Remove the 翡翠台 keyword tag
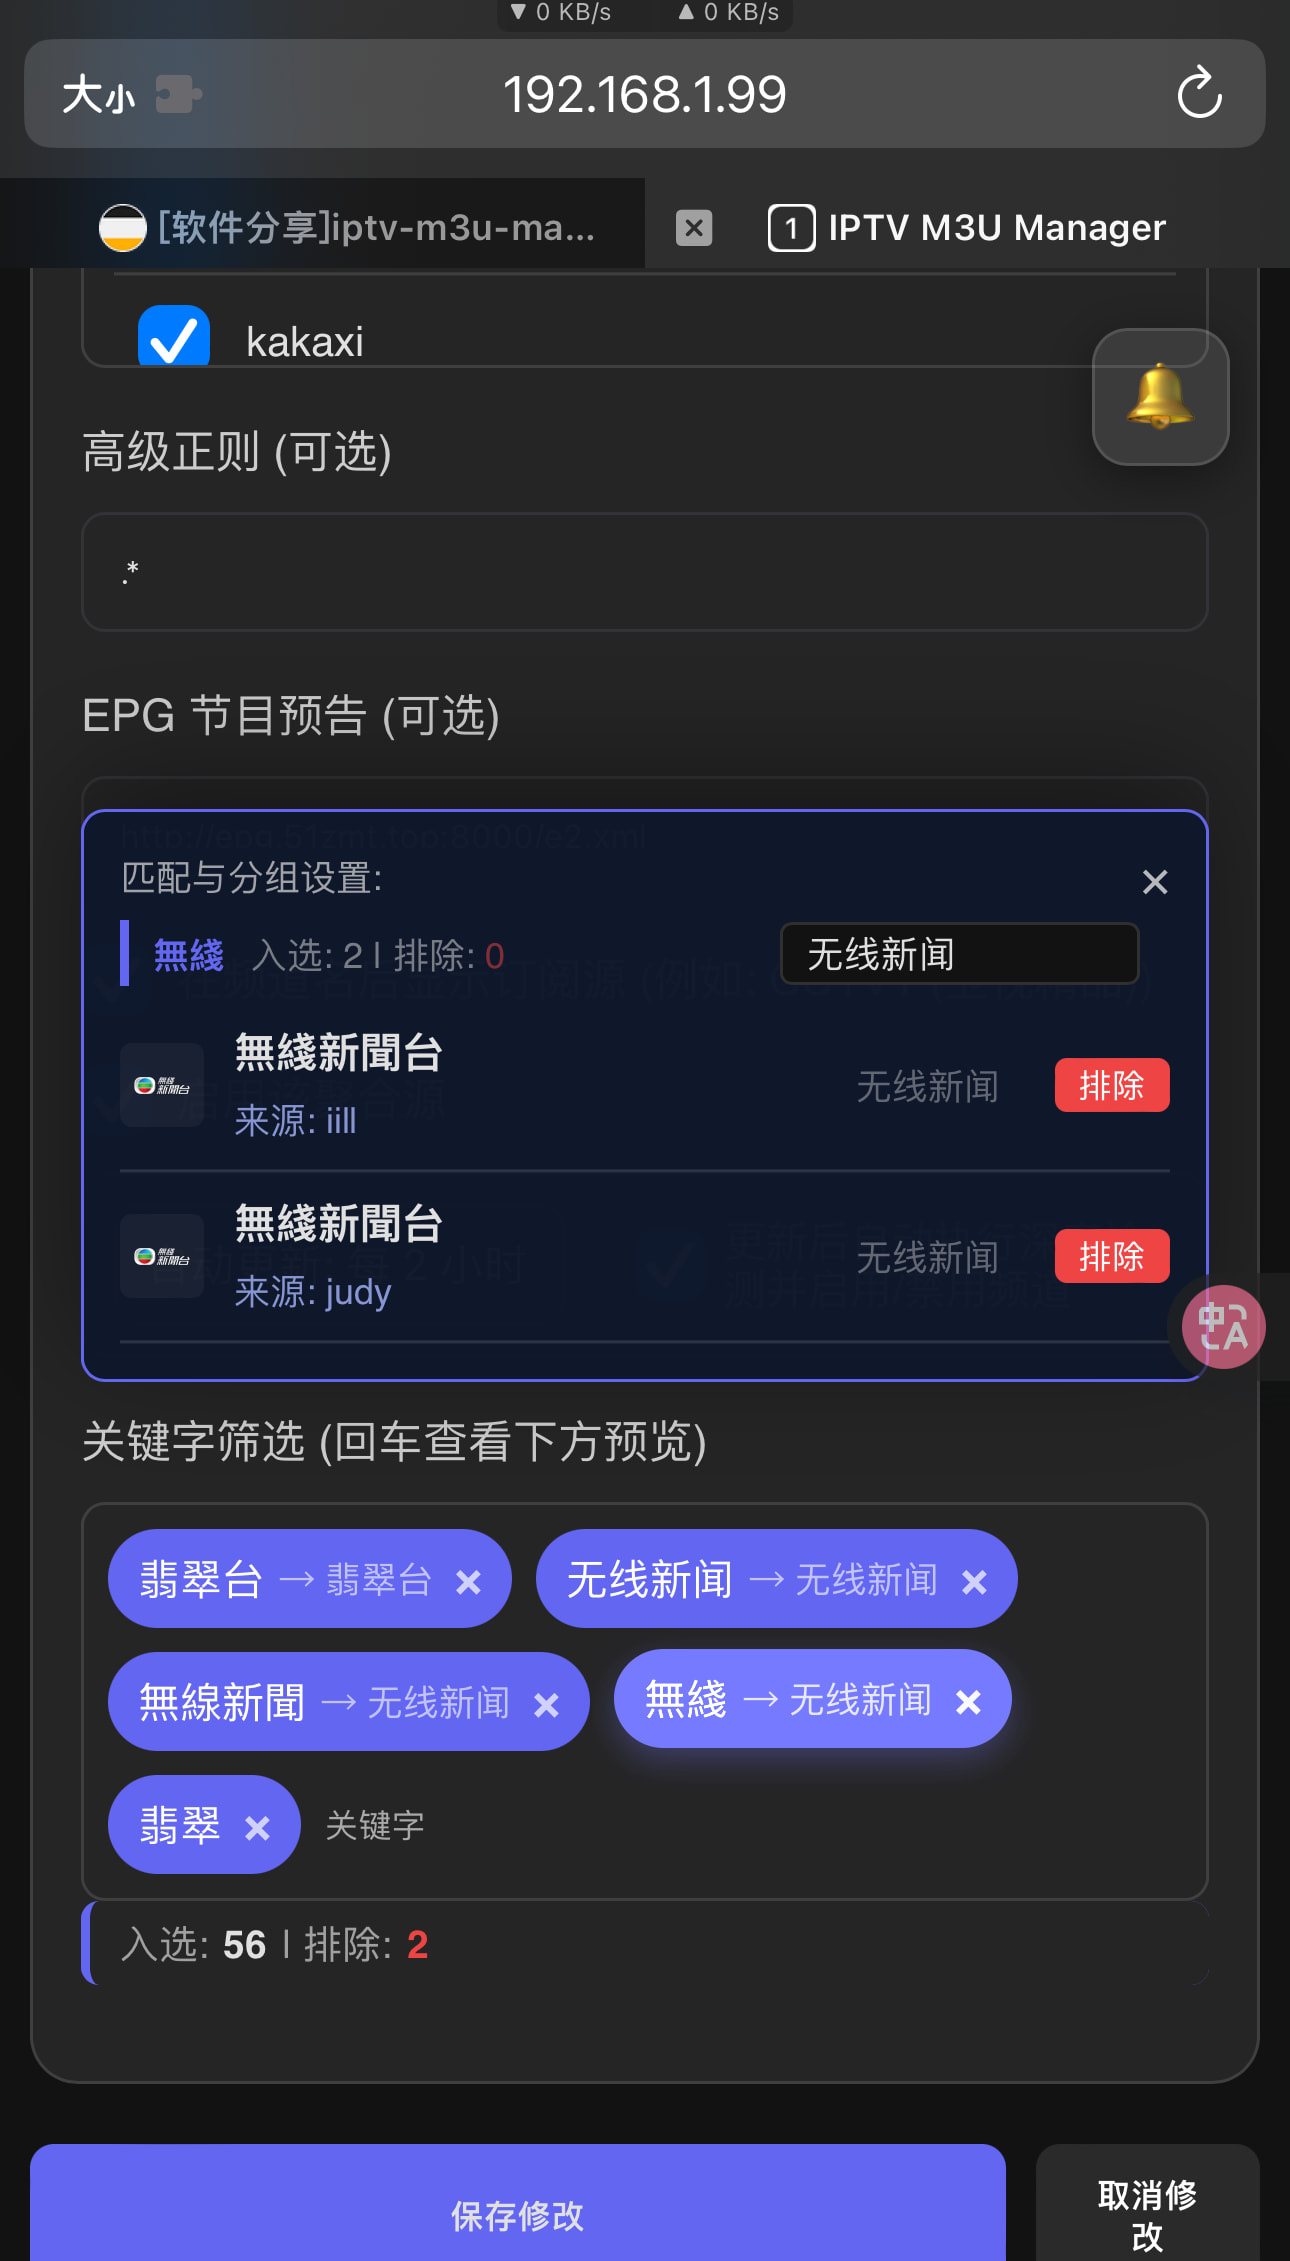 click(x=468, y=1582)
